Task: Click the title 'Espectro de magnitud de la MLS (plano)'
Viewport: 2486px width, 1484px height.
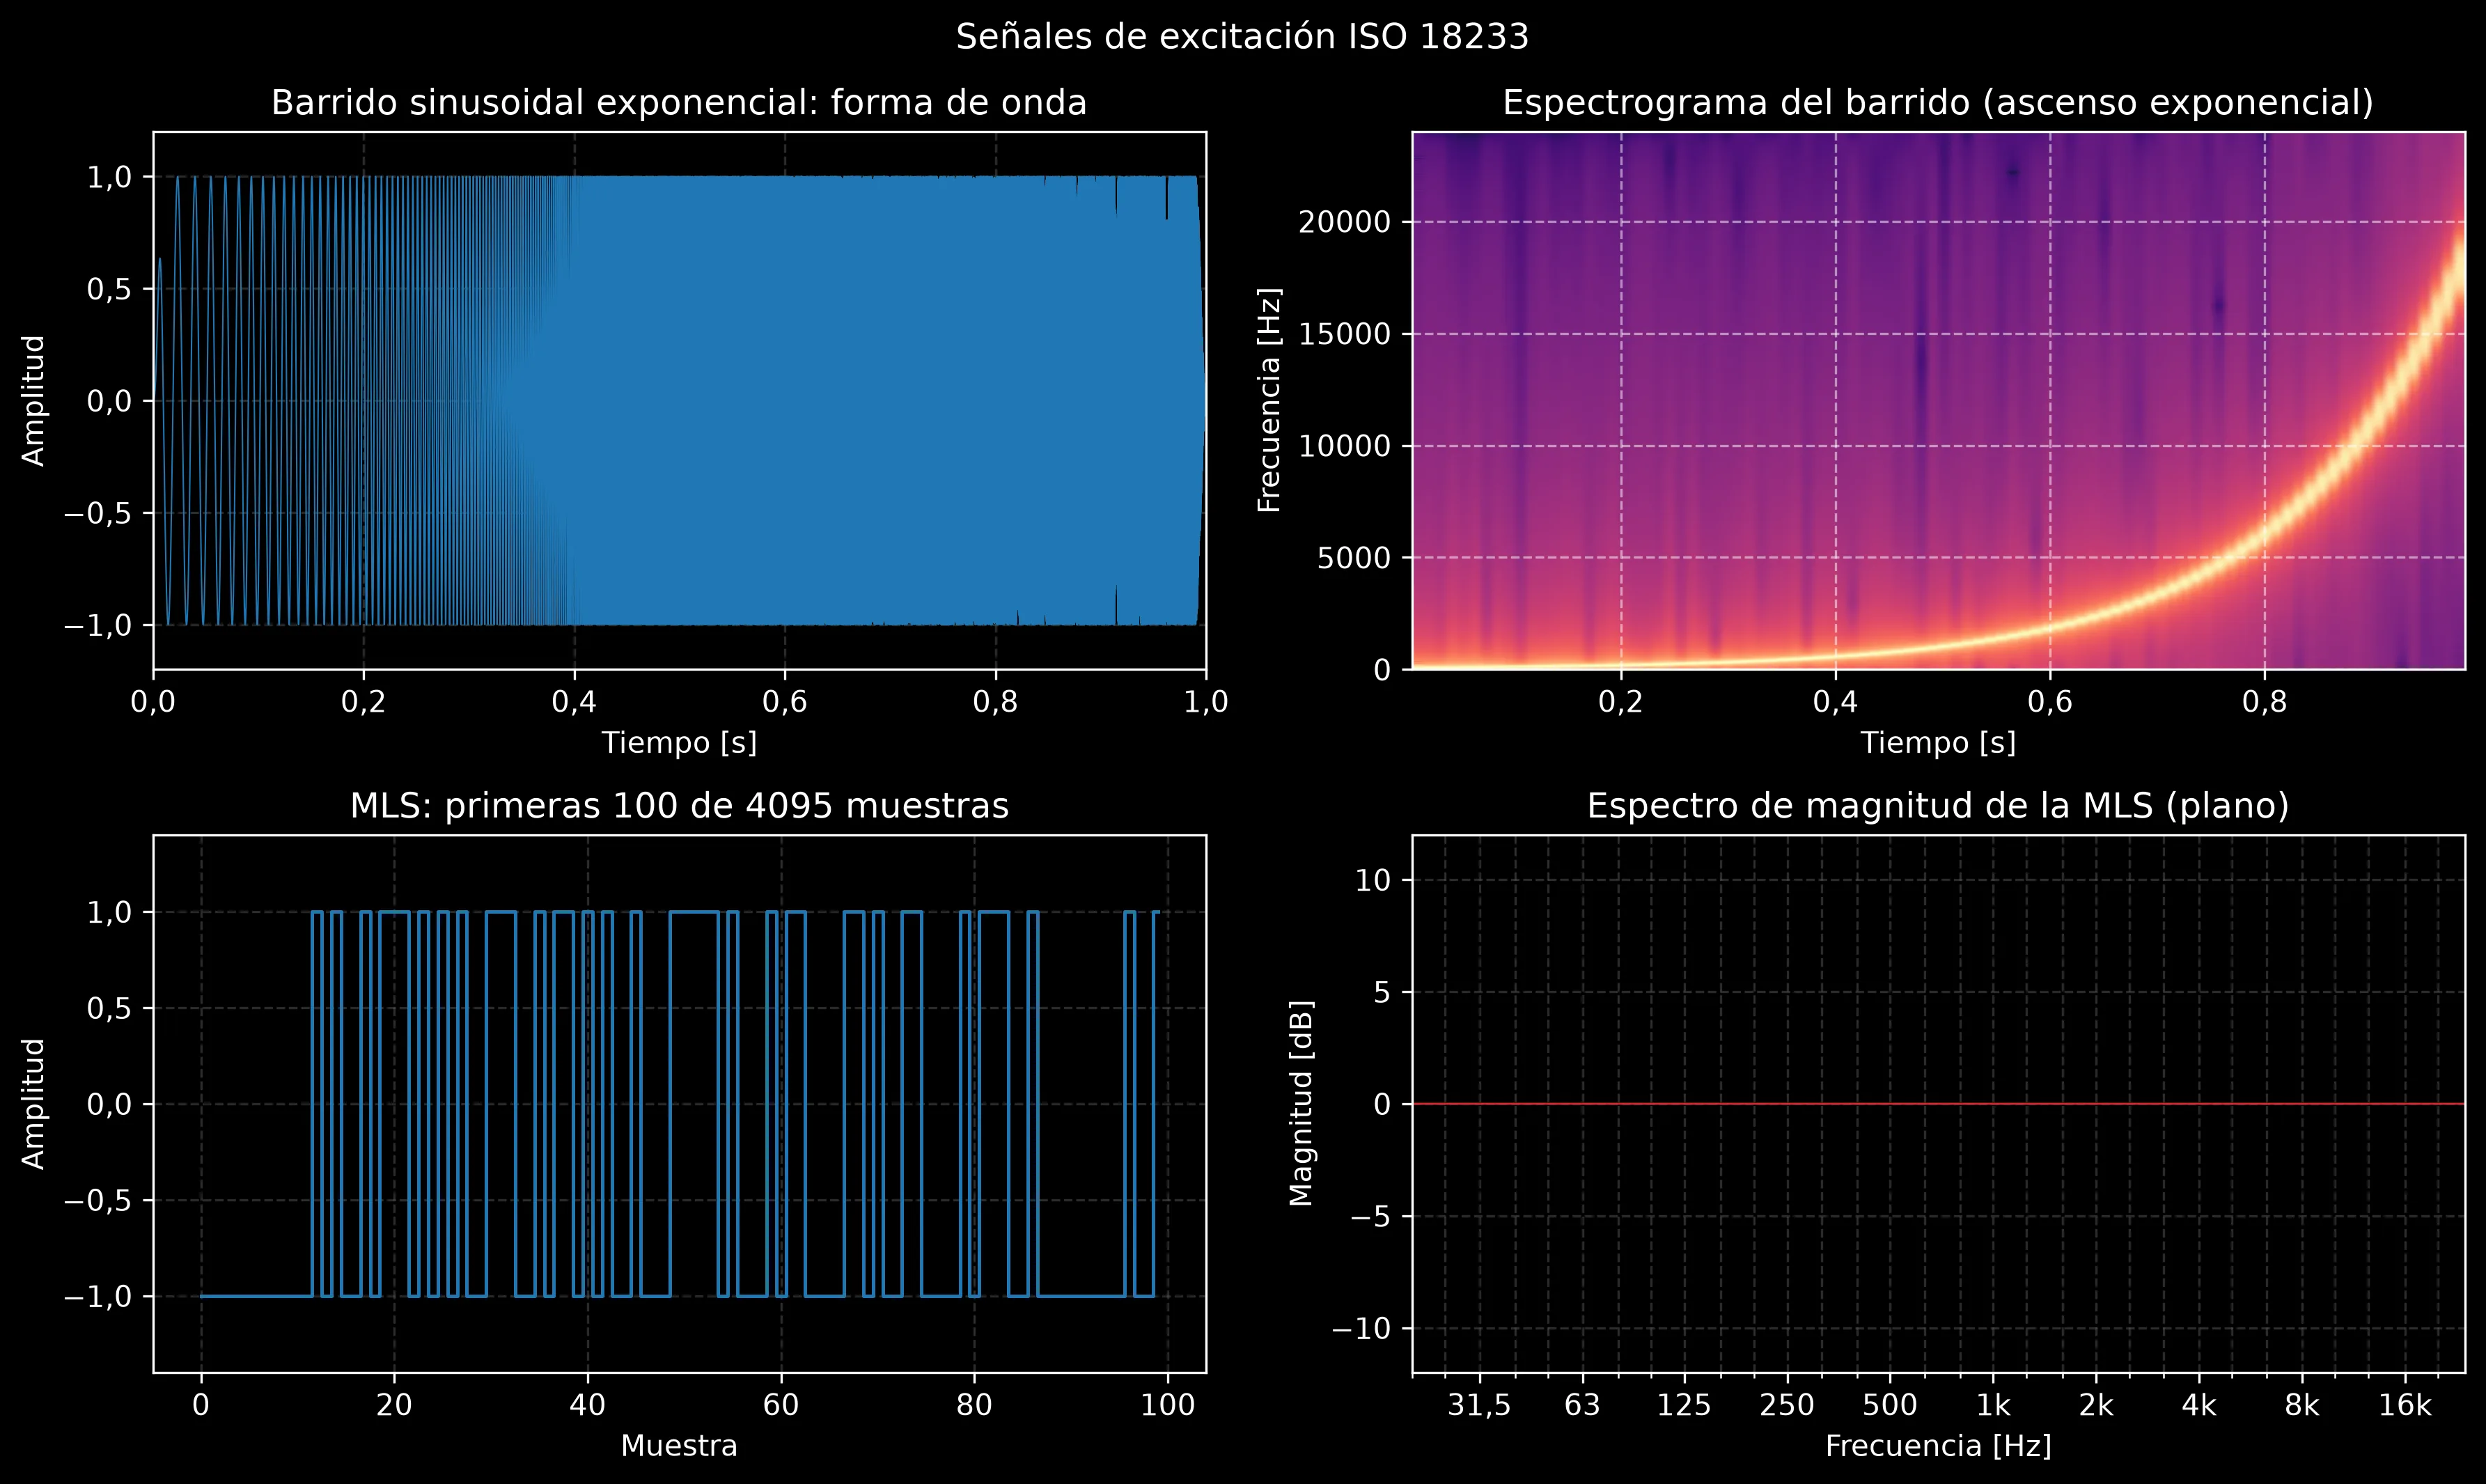Action: 1938,806
